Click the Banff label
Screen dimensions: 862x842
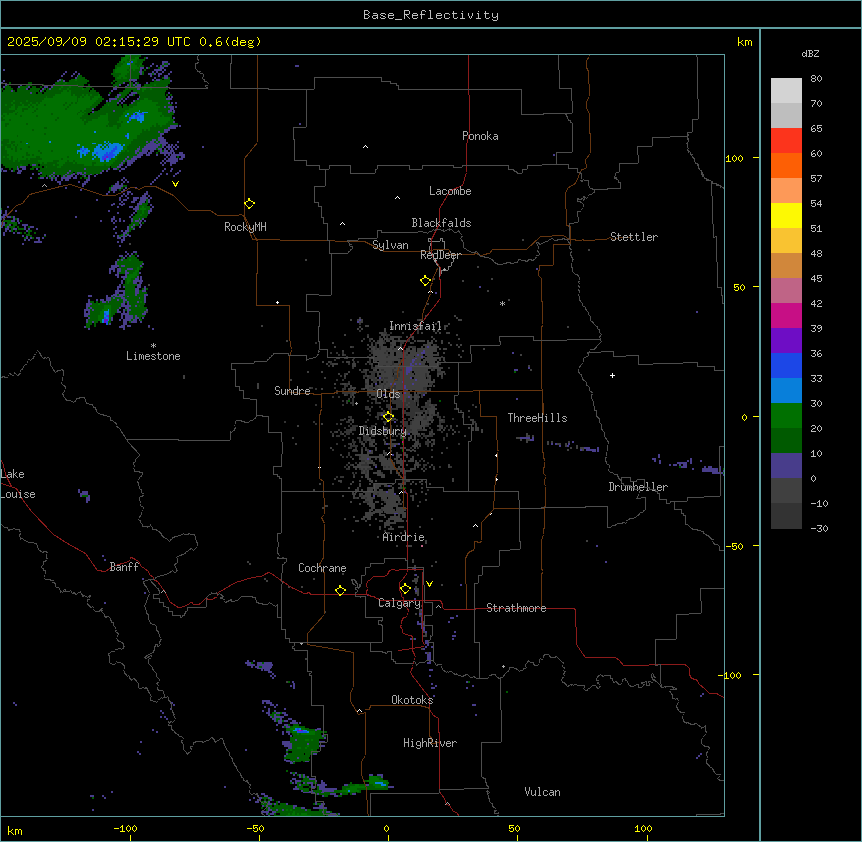tap(124, 567)
